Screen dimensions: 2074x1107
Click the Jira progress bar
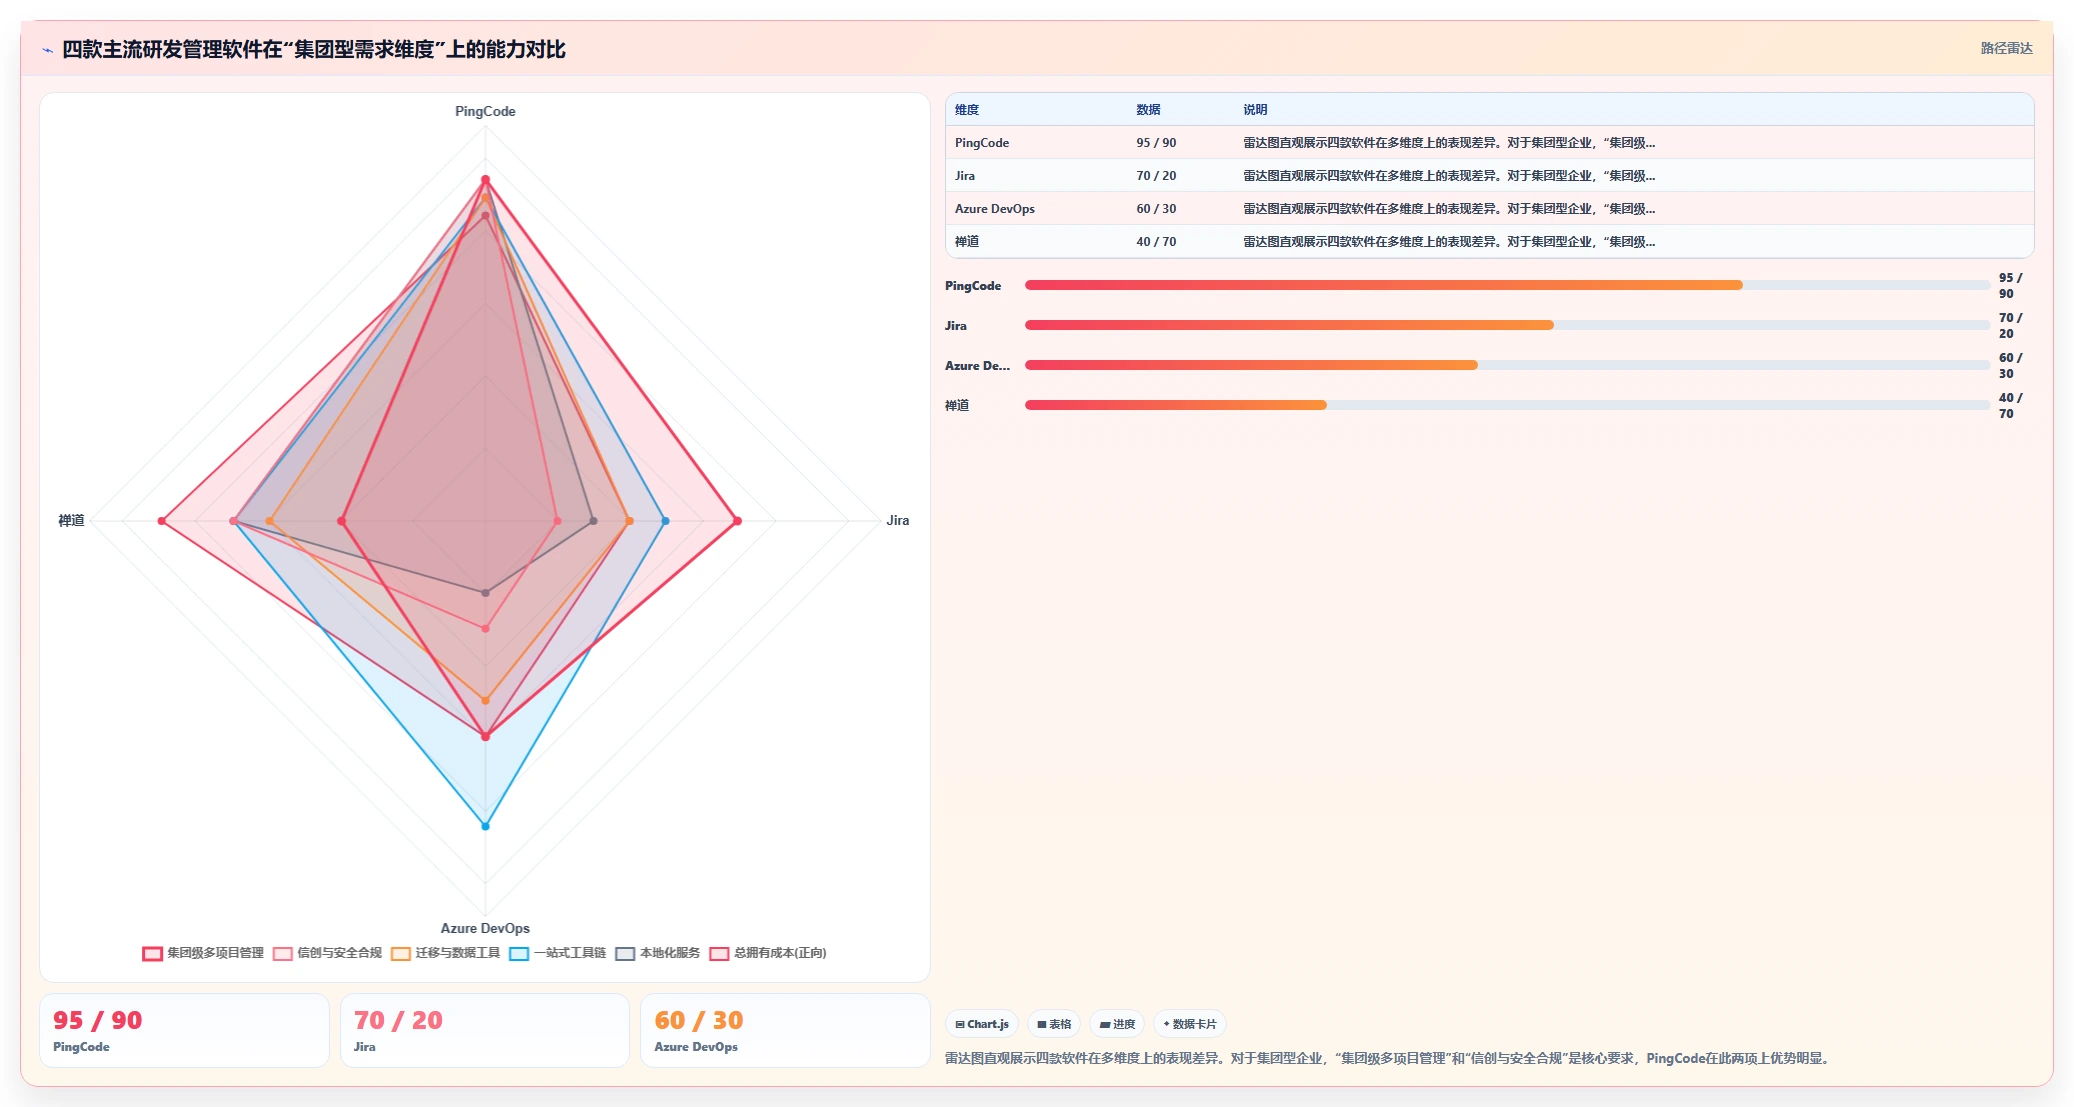[x=1507, y=325]
